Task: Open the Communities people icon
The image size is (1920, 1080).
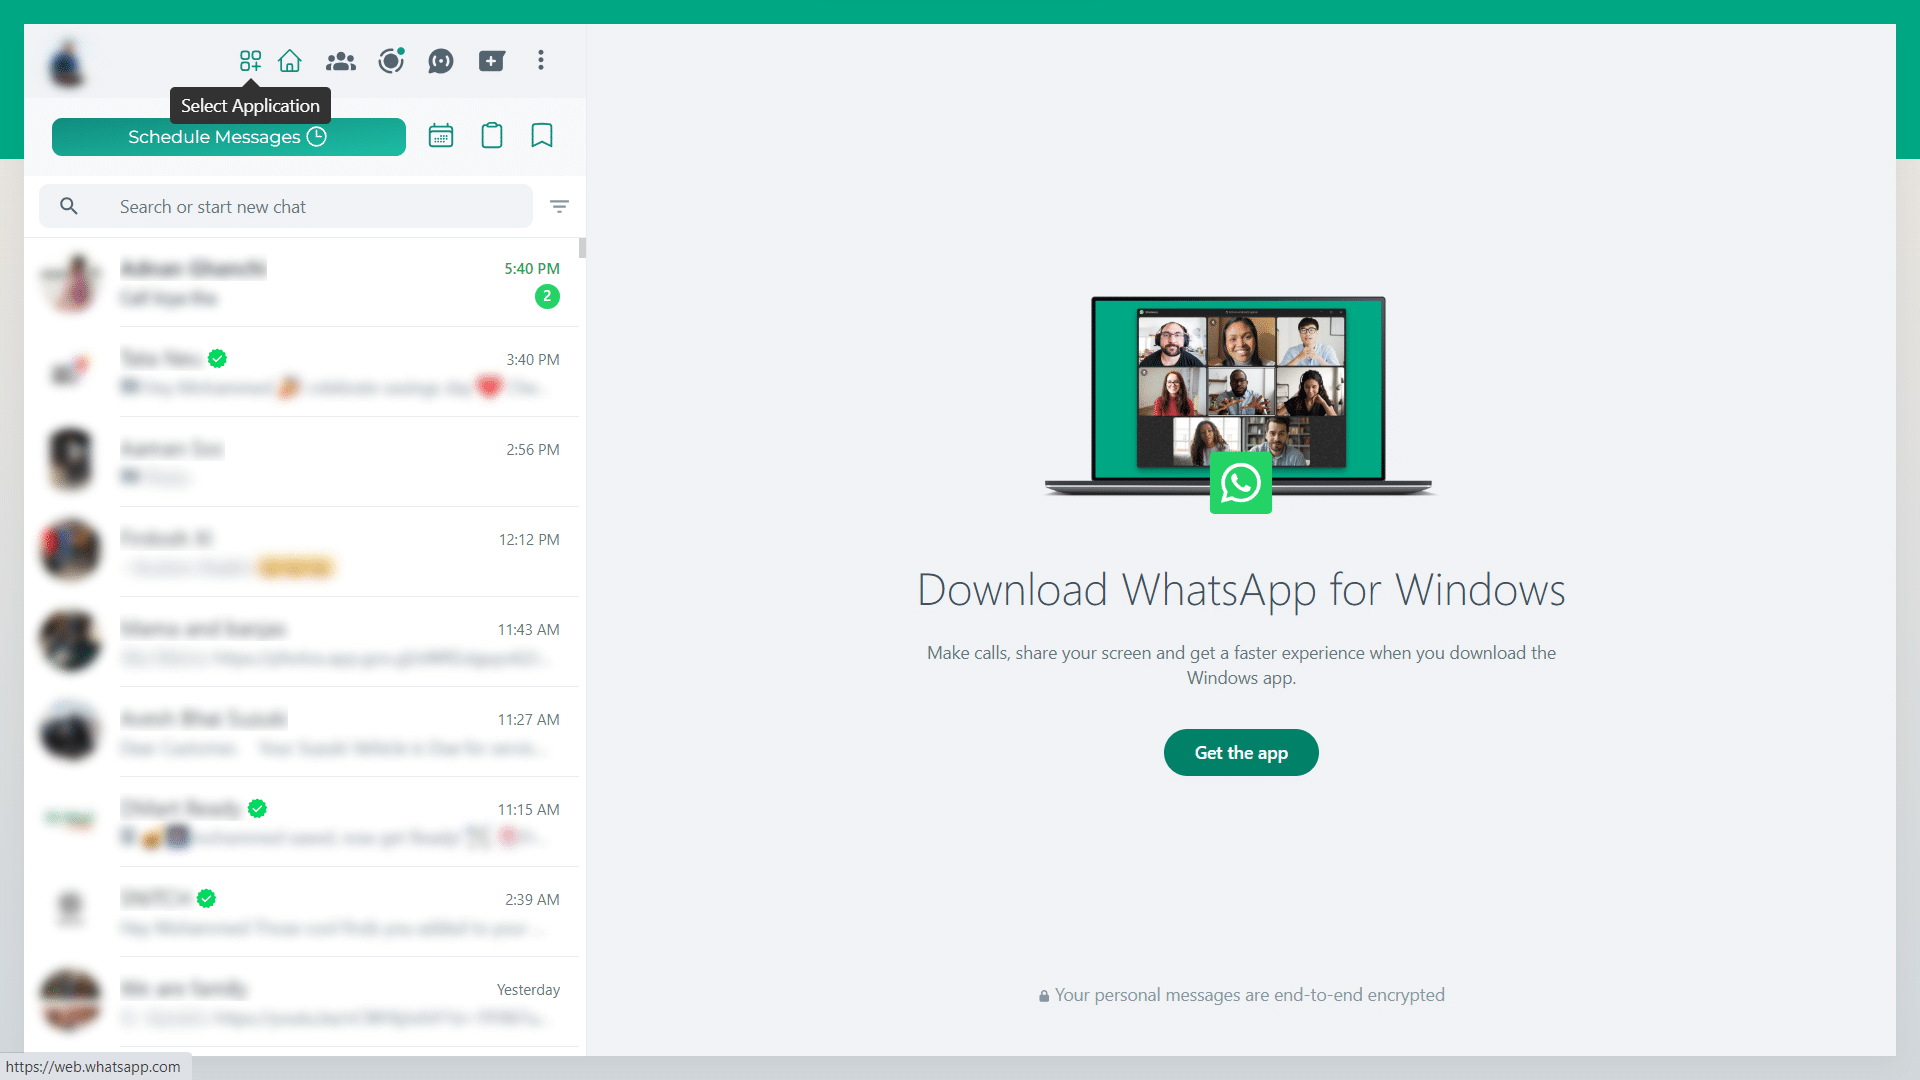Action: tap(341, 61)
